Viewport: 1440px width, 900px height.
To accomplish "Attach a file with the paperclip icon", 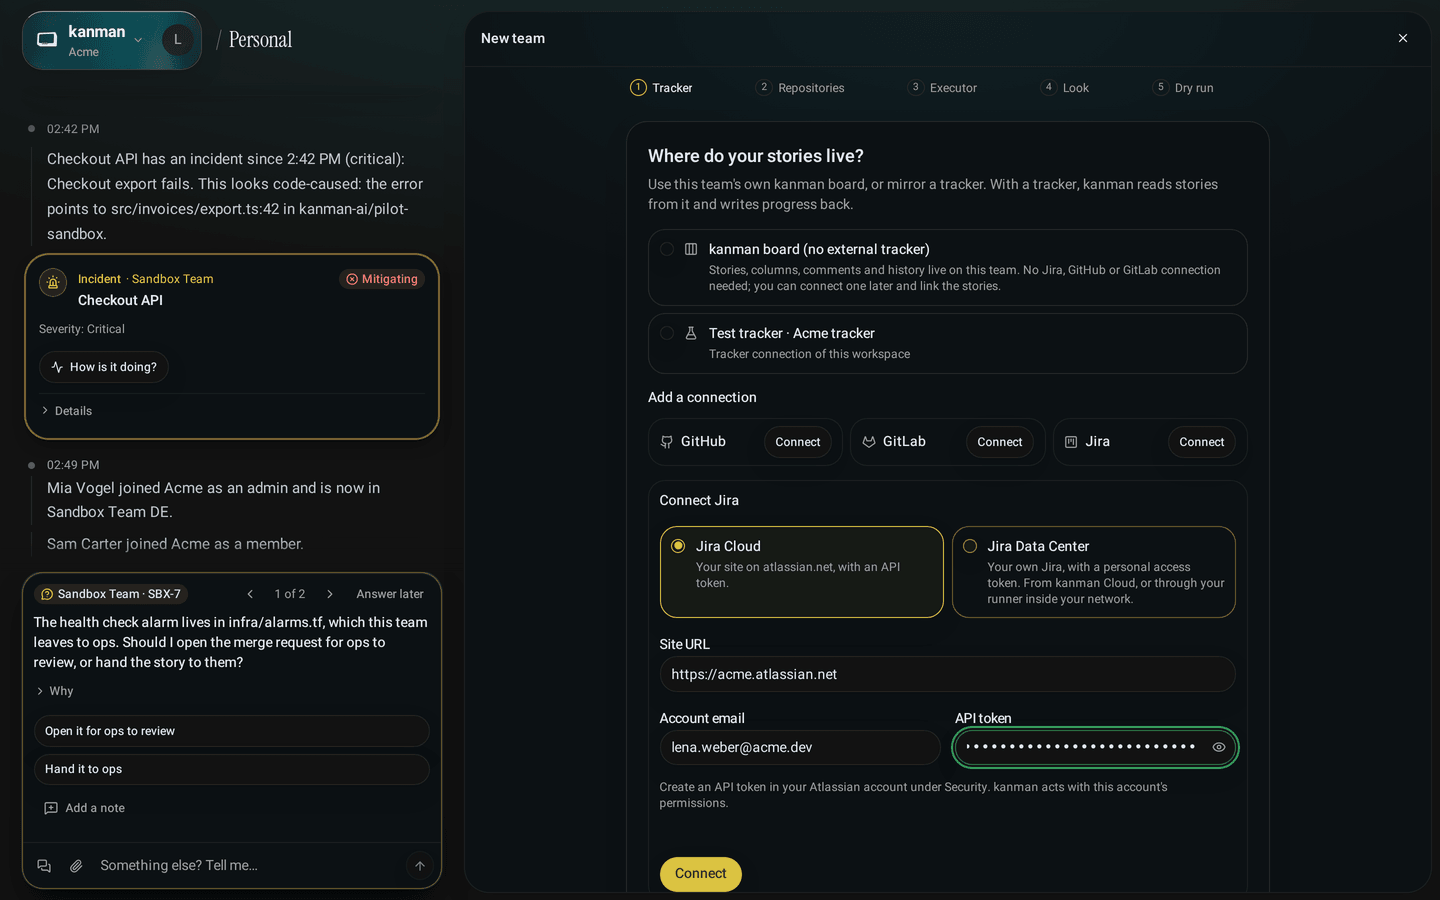I will [x=76, y=866].
